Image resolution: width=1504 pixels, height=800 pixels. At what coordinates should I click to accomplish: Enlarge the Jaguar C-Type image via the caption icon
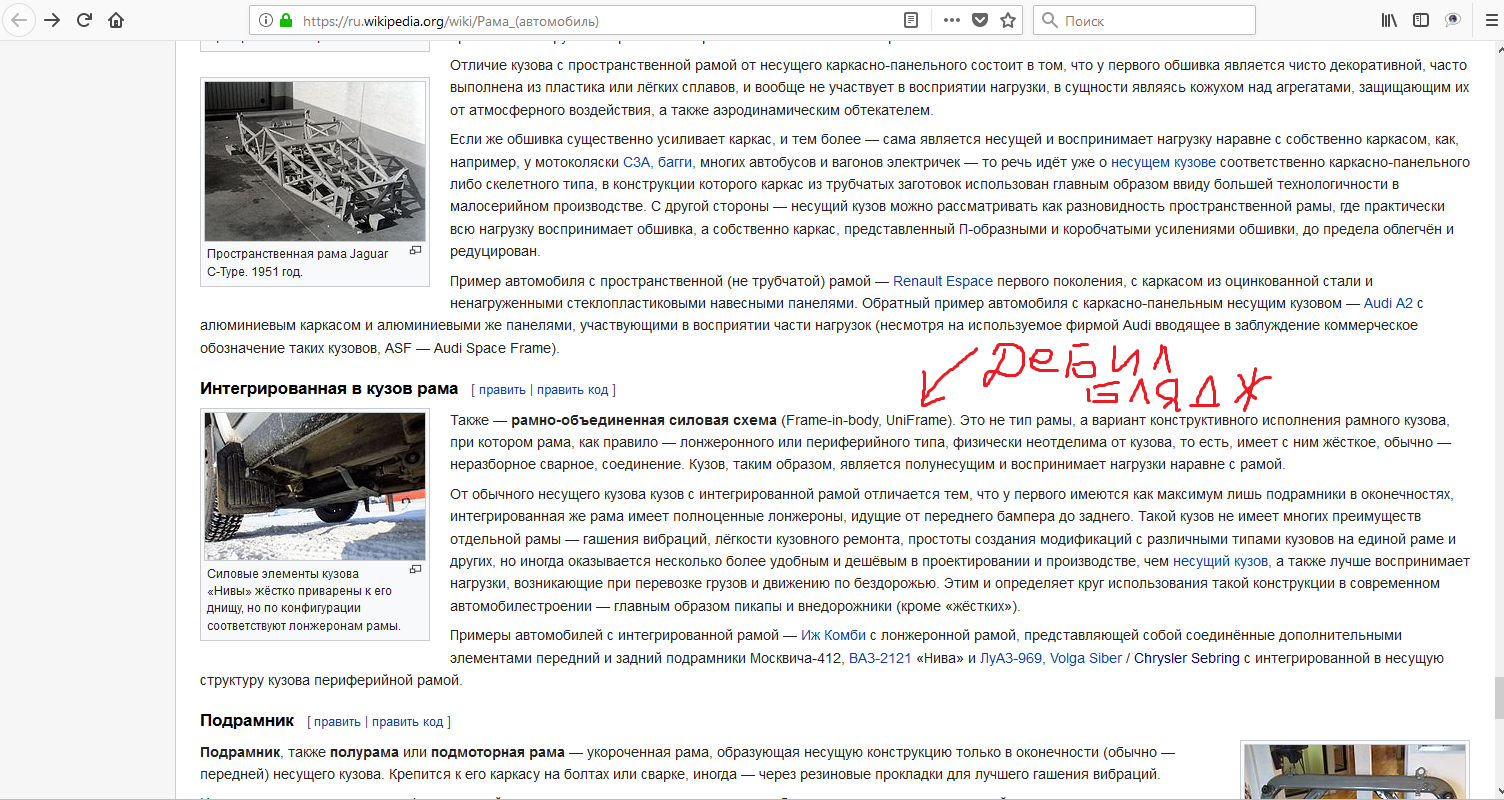[x=415, y=251]
